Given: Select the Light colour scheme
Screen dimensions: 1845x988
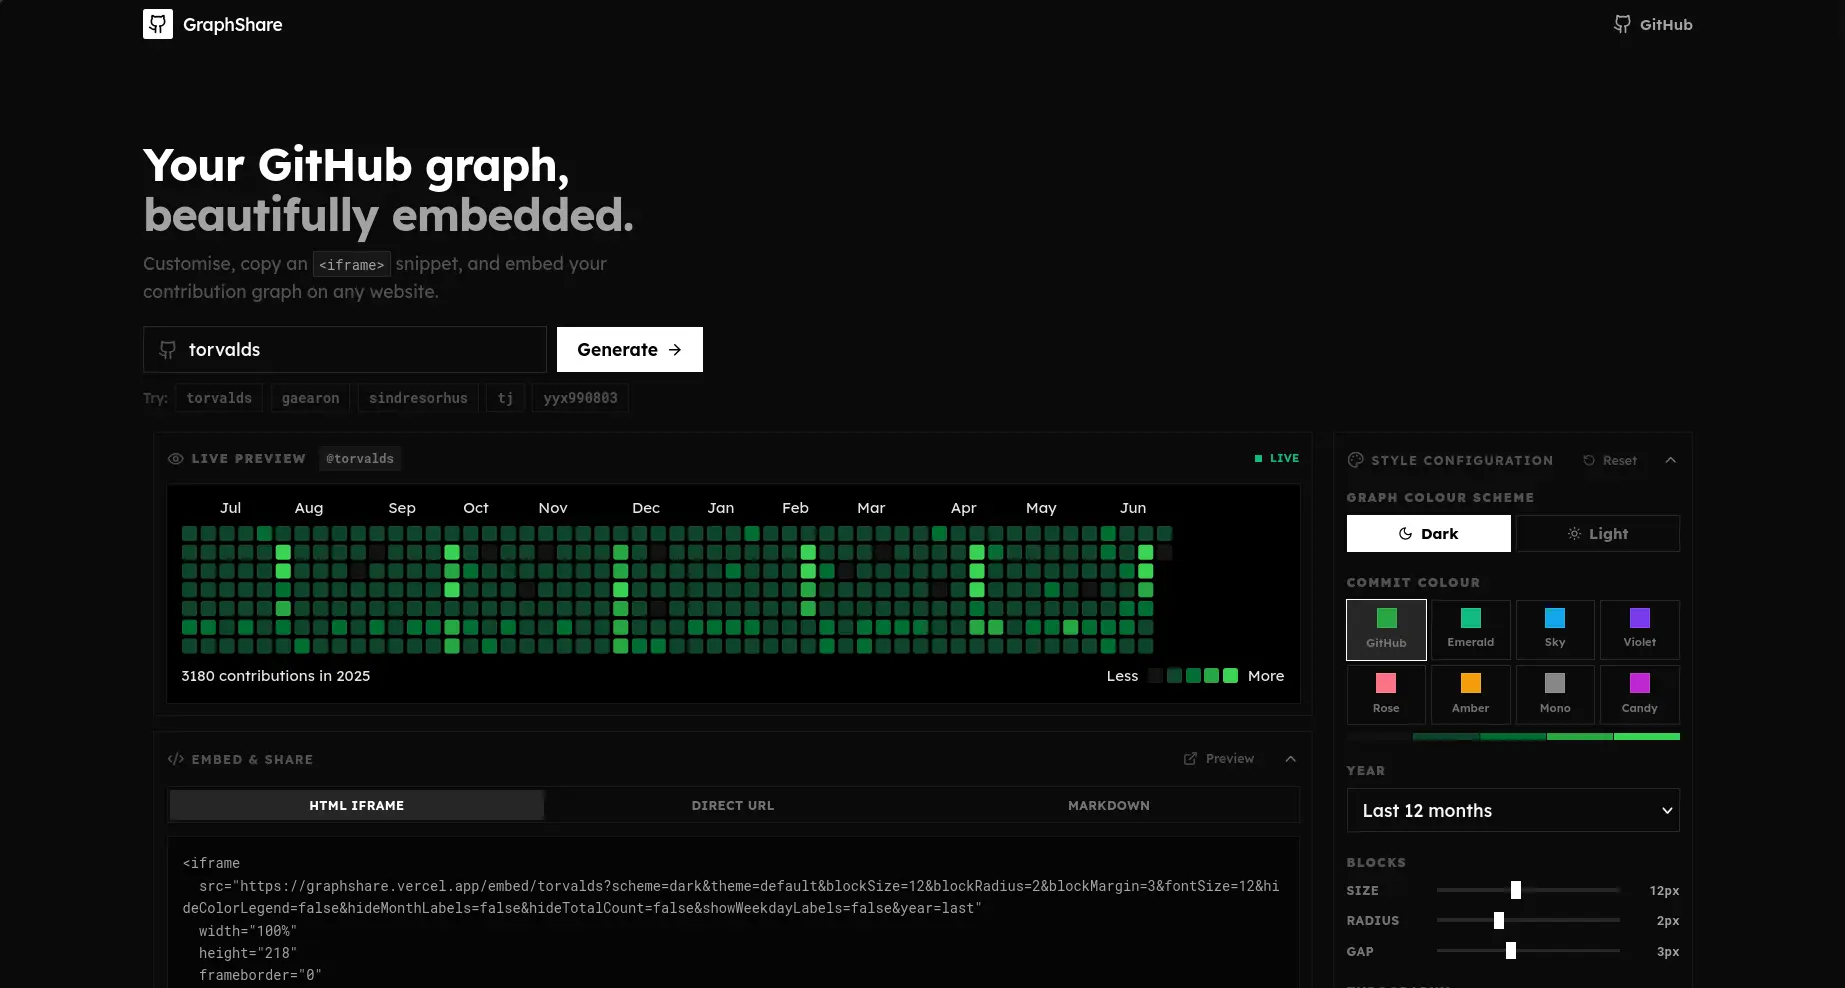Looking at the screenshot, I should click(x=1598, y=533).
